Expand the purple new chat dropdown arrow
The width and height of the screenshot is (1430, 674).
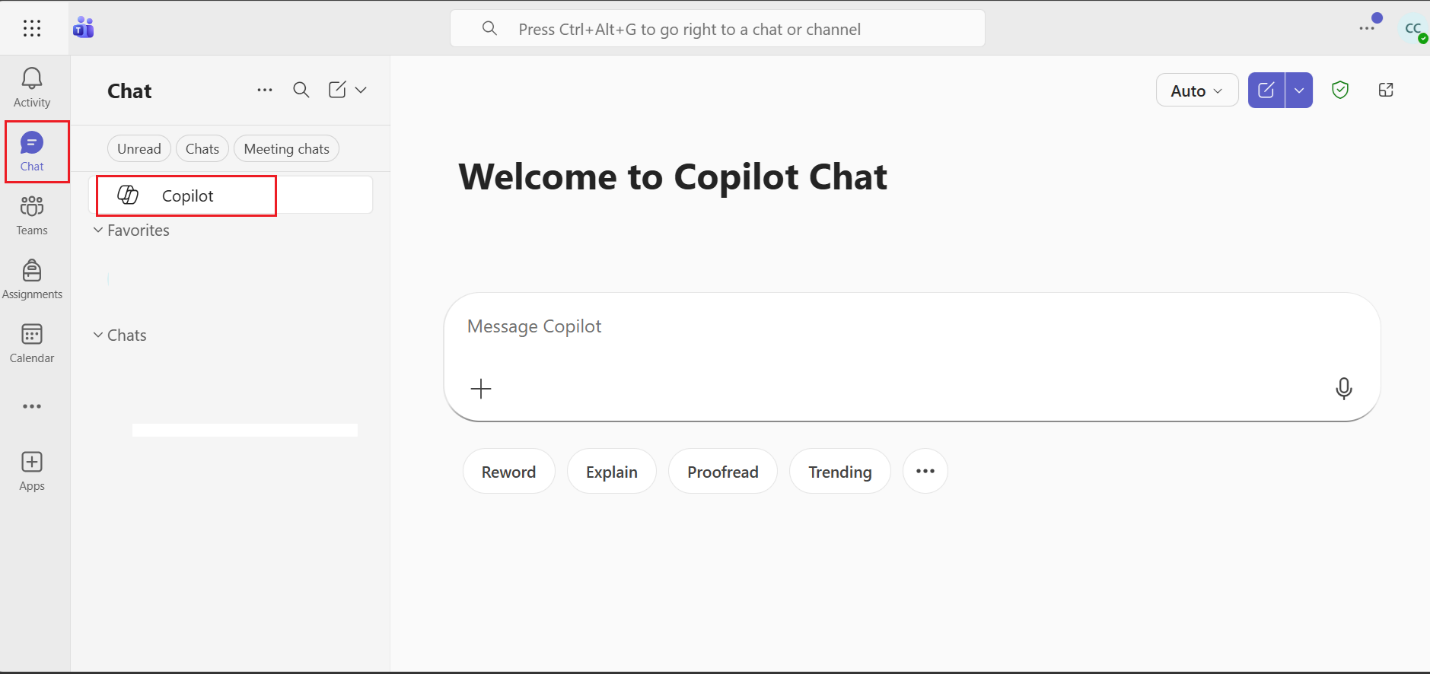coord(1299,90)
